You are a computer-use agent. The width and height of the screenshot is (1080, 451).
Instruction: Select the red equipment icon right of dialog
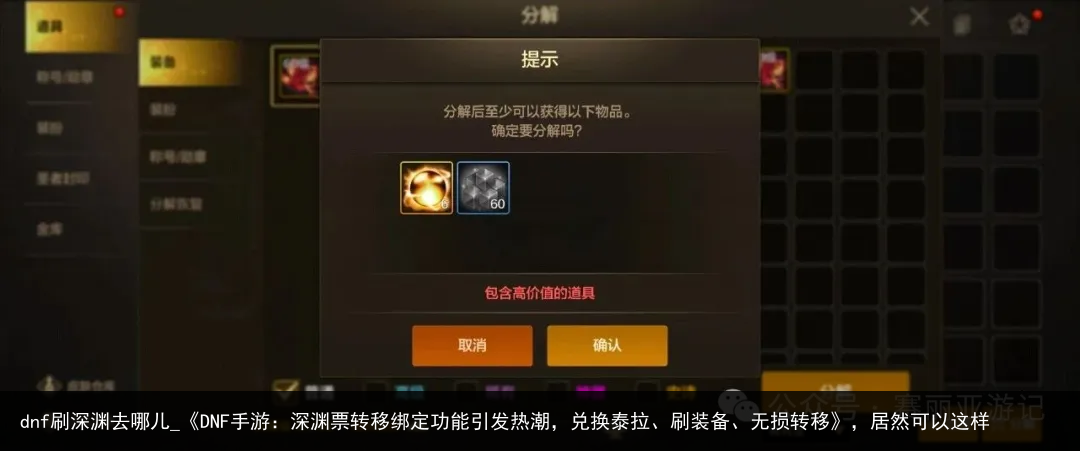click(774, 70)
